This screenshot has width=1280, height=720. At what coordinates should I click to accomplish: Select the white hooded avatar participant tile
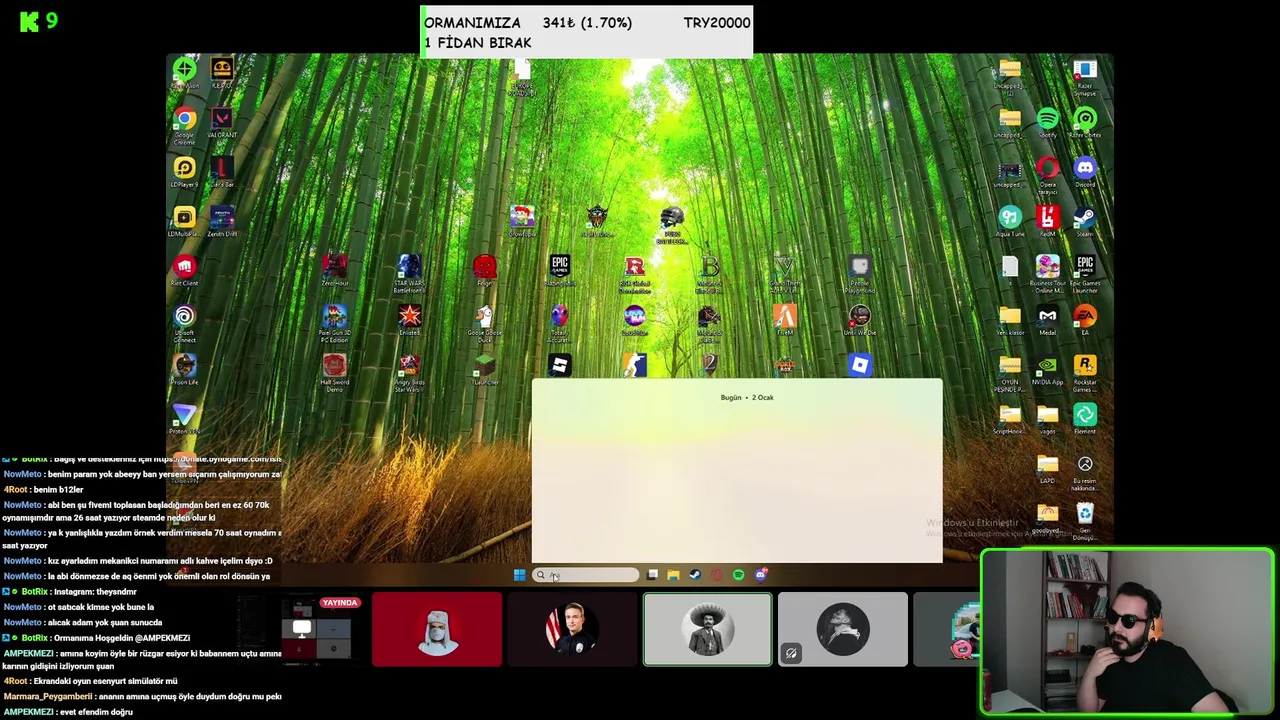[437, 629]
